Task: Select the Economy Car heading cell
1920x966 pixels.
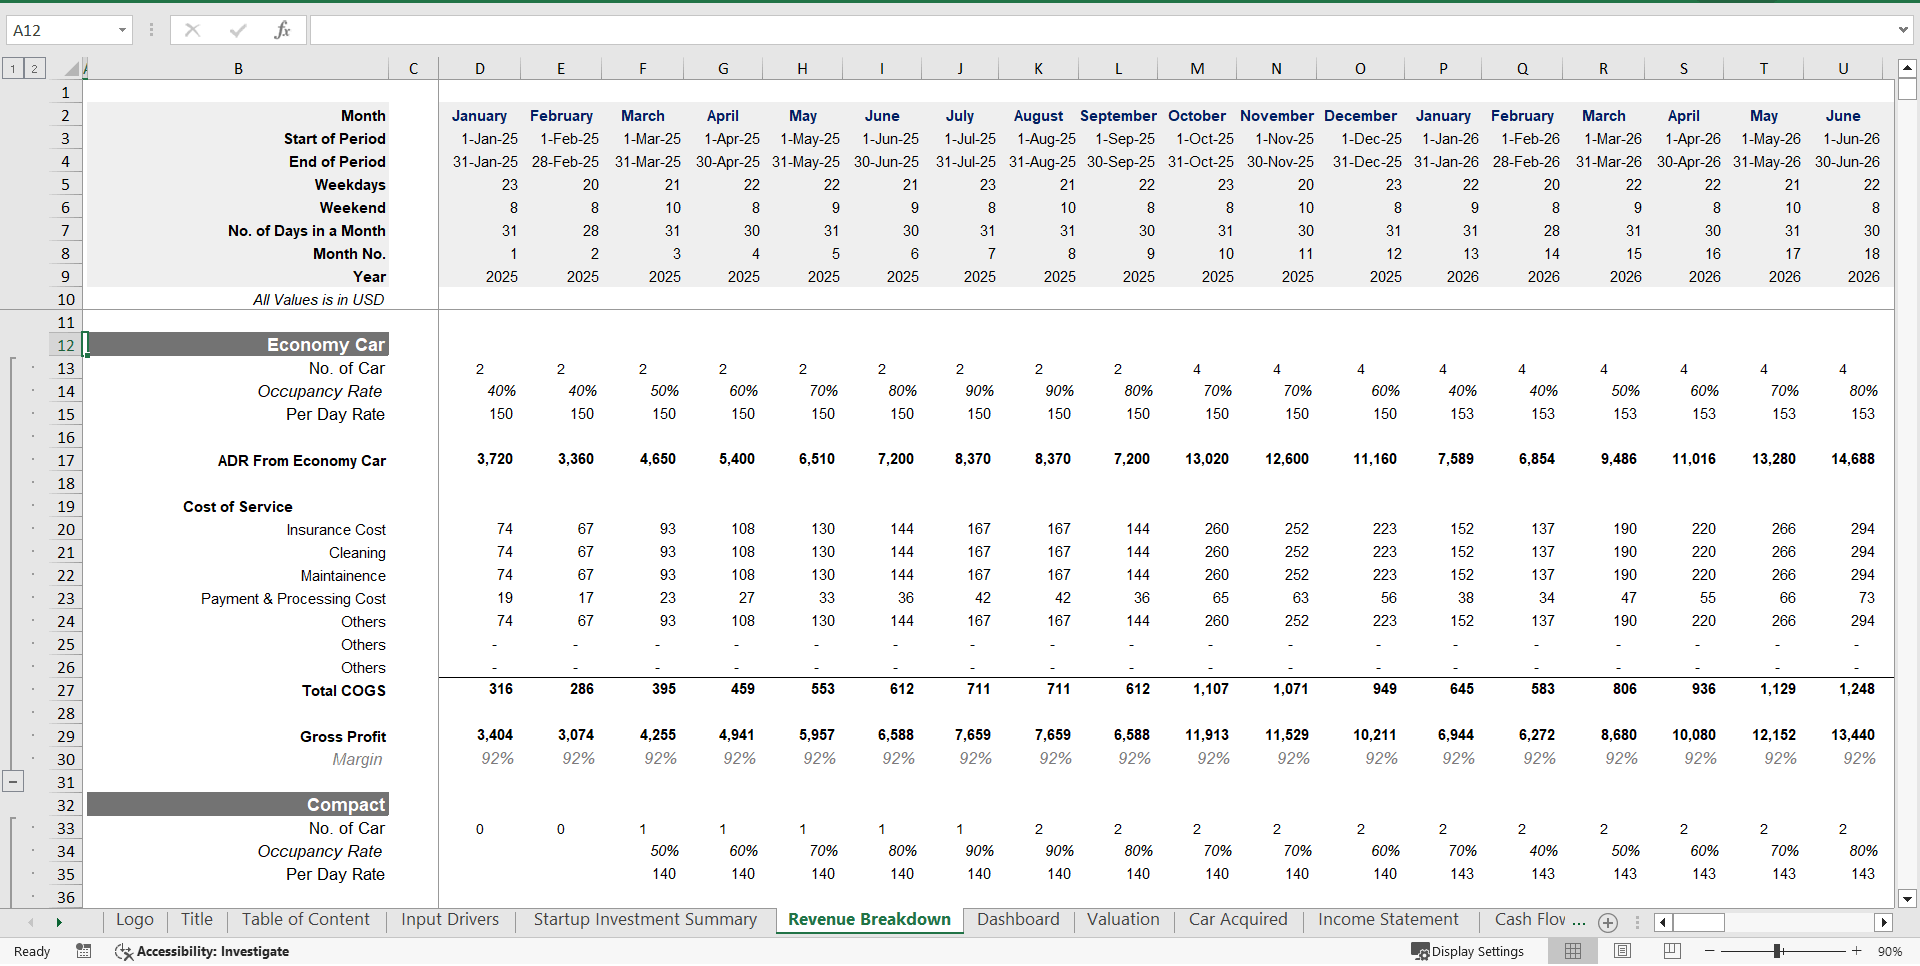Action: (x=238, y=345)
